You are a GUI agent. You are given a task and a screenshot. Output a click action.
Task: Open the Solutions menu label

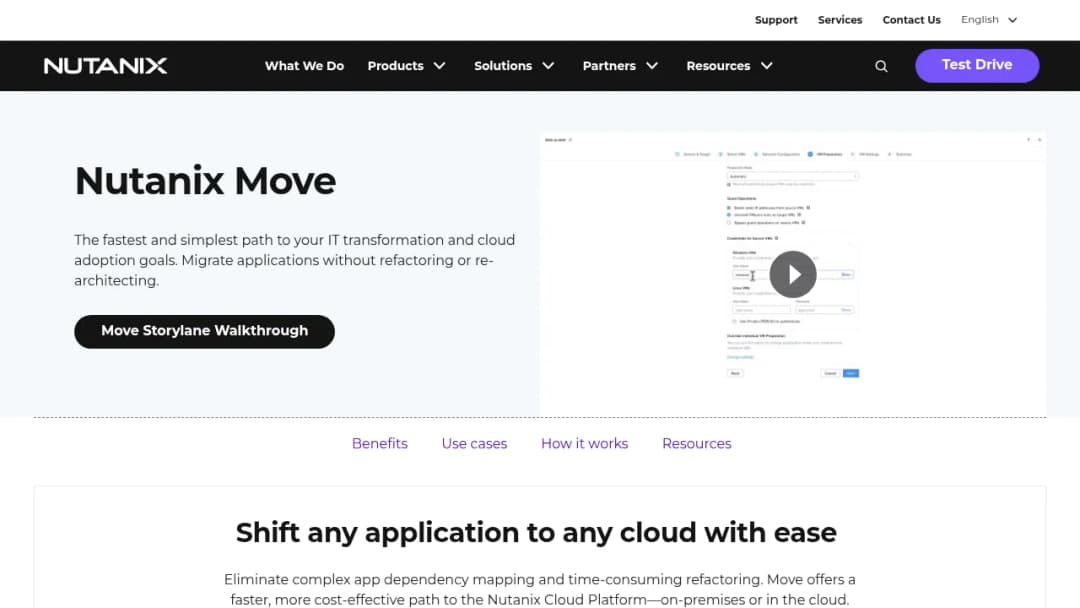click(x=503, y=65)
